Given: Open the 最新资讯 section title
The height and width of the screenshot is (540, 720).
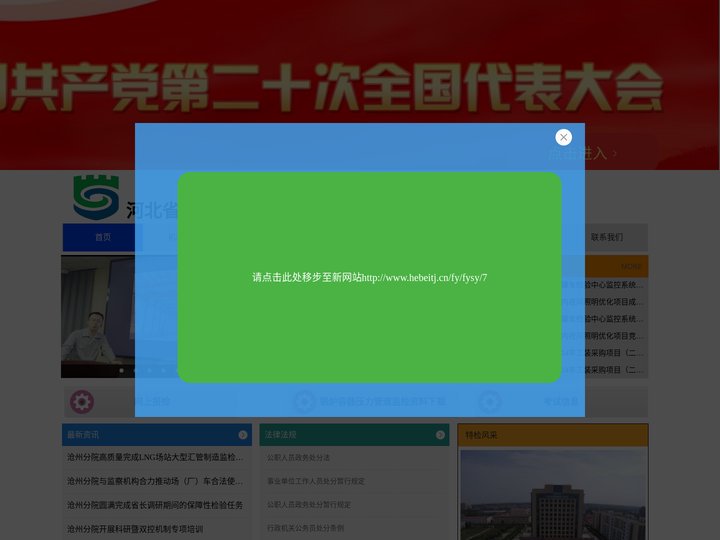Looking at the screenshot, I should 83,434.
